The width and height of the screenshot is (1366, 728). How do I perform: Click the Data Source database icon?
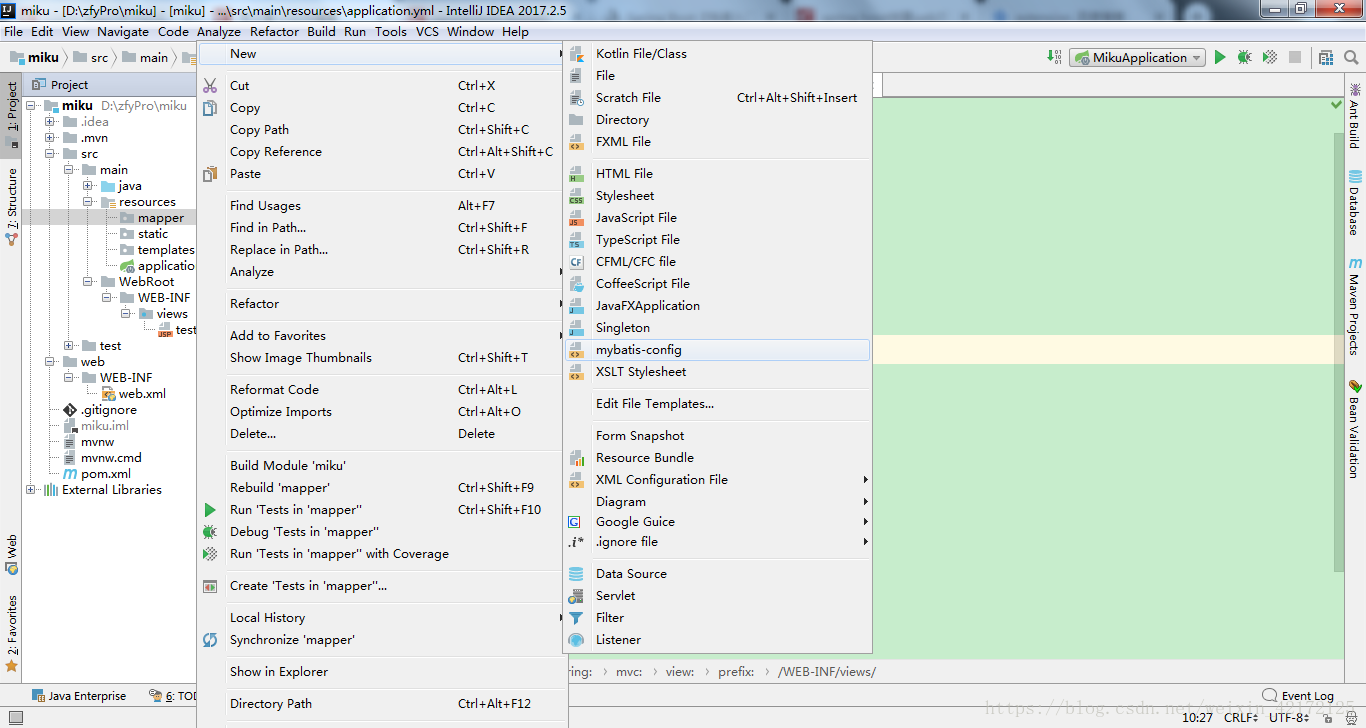click(576, 574)
